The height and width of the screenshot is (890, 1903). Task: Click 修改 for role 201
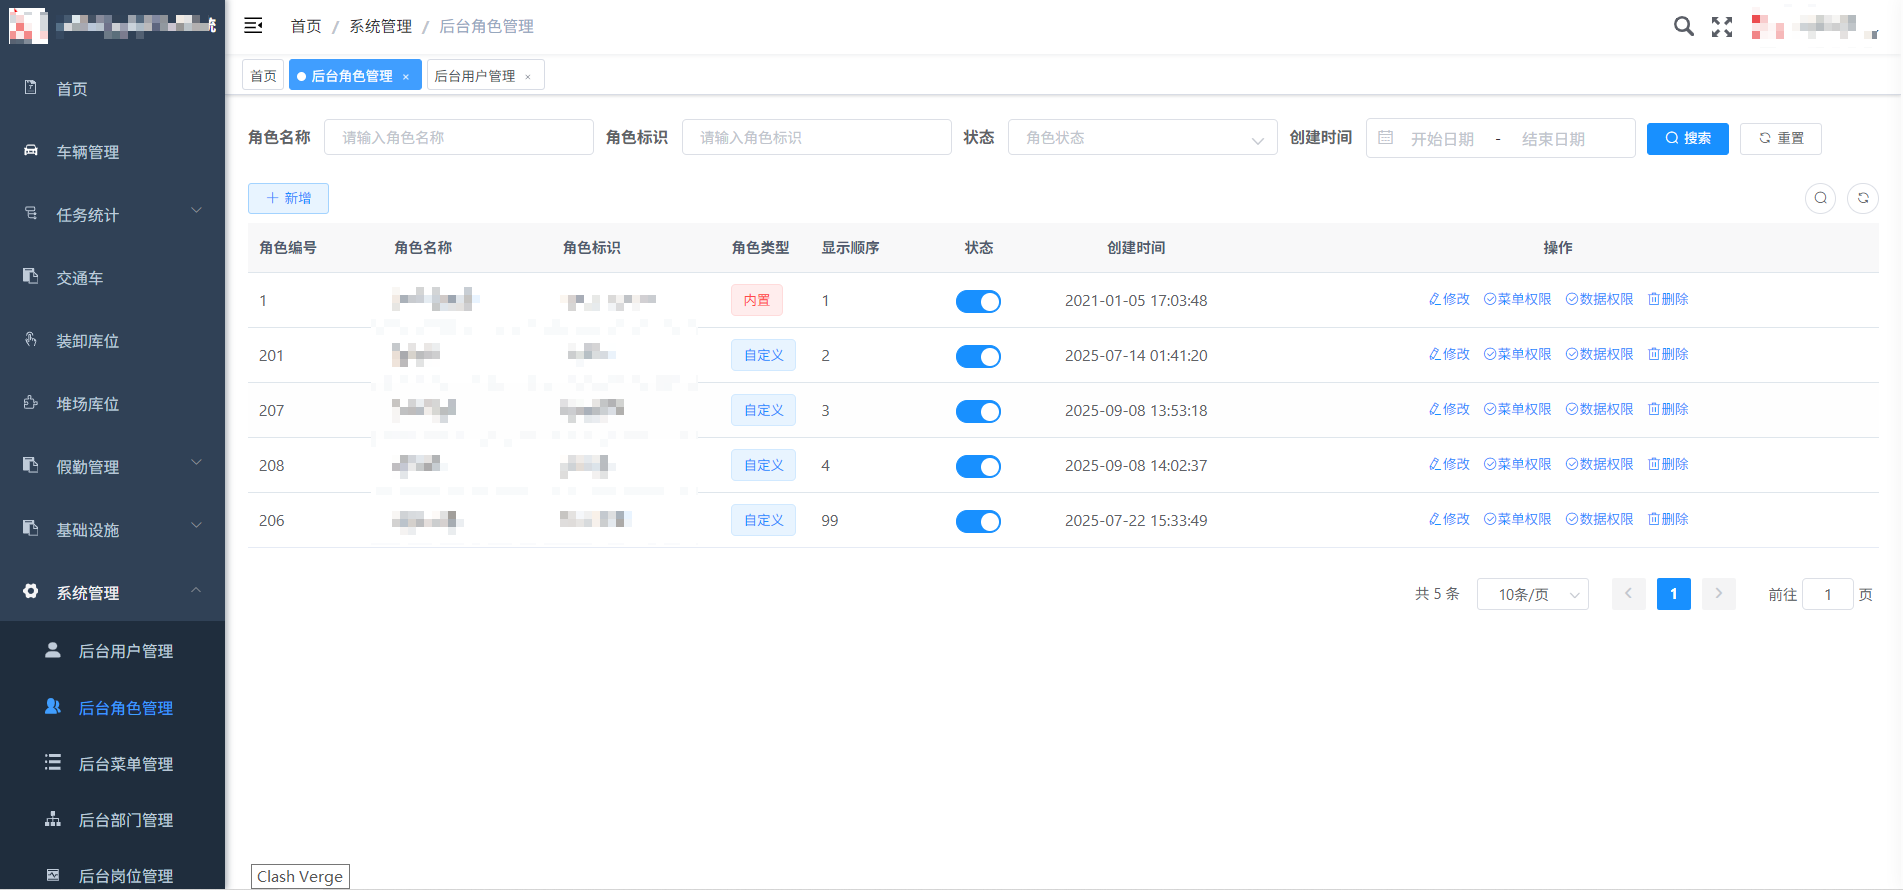1450,354
